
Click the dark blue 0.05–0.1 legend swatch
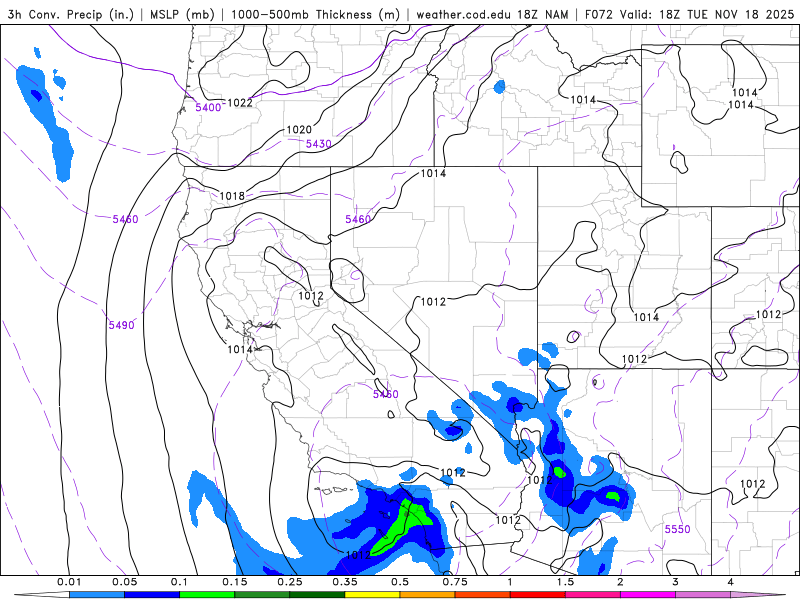[152, 595]
